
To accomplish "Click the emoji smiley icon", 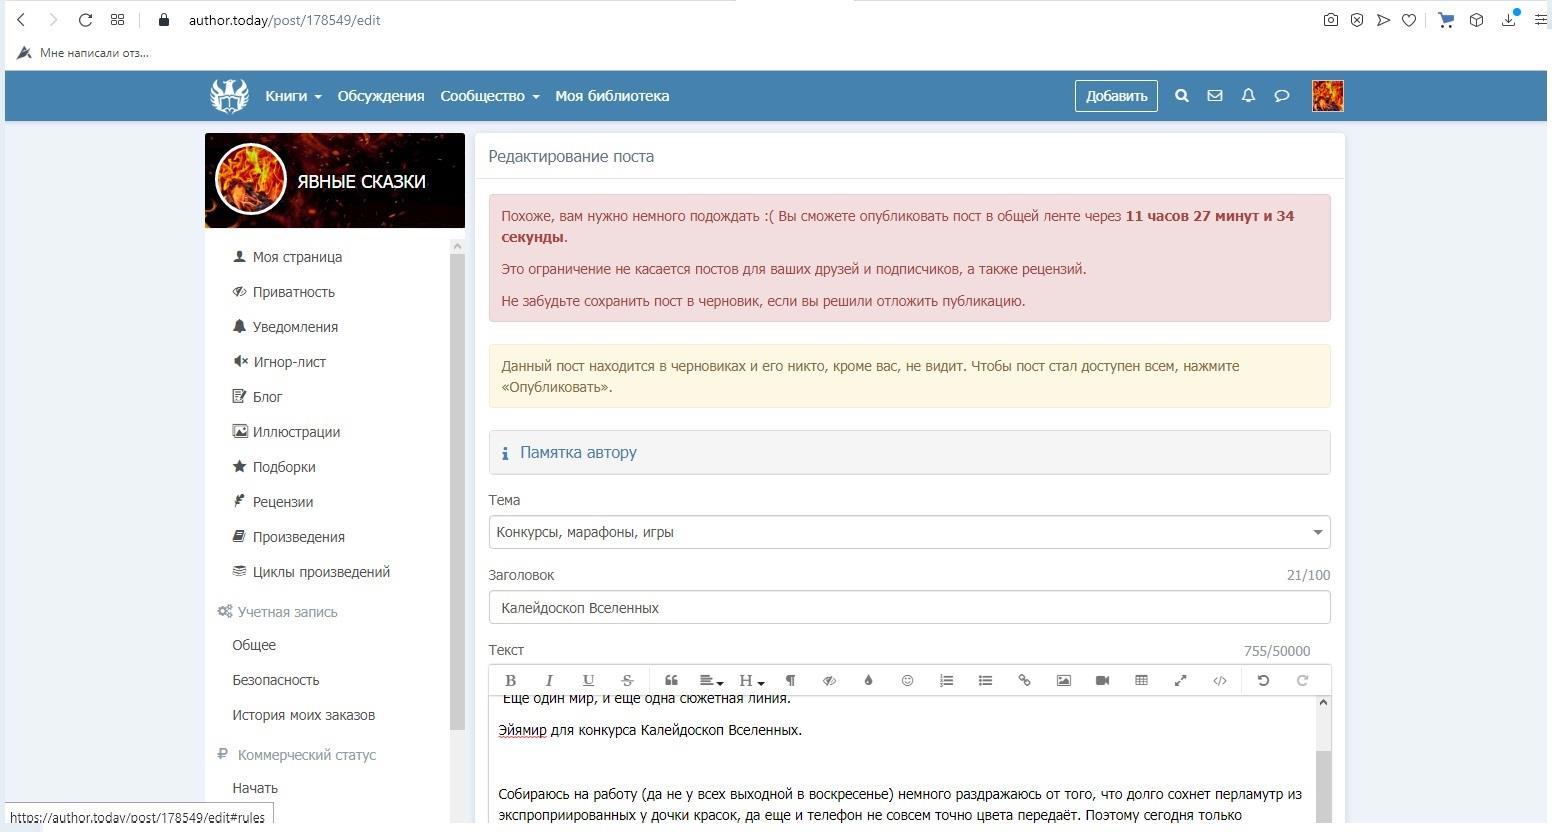I will click(x=907, y=680).
